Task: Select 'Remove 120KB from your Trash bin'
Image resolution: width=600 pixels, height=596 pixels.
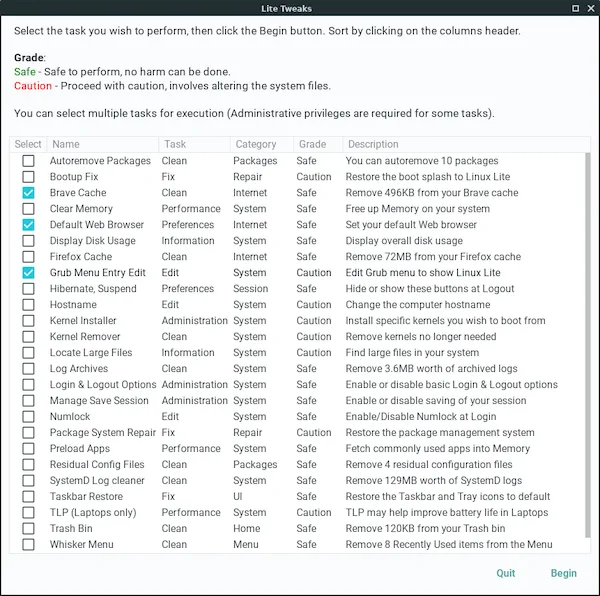Action: click(426, 529)
